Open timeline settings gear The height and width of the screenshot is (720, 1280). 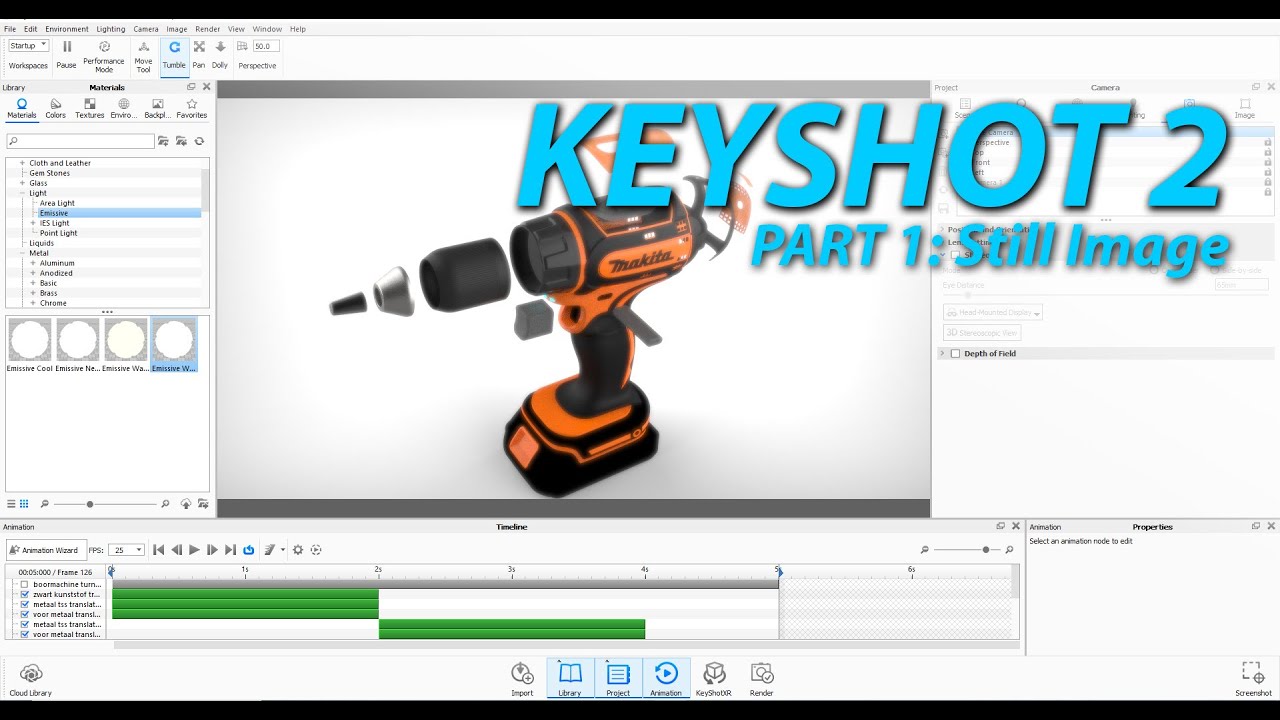click(x=298, y=550)
